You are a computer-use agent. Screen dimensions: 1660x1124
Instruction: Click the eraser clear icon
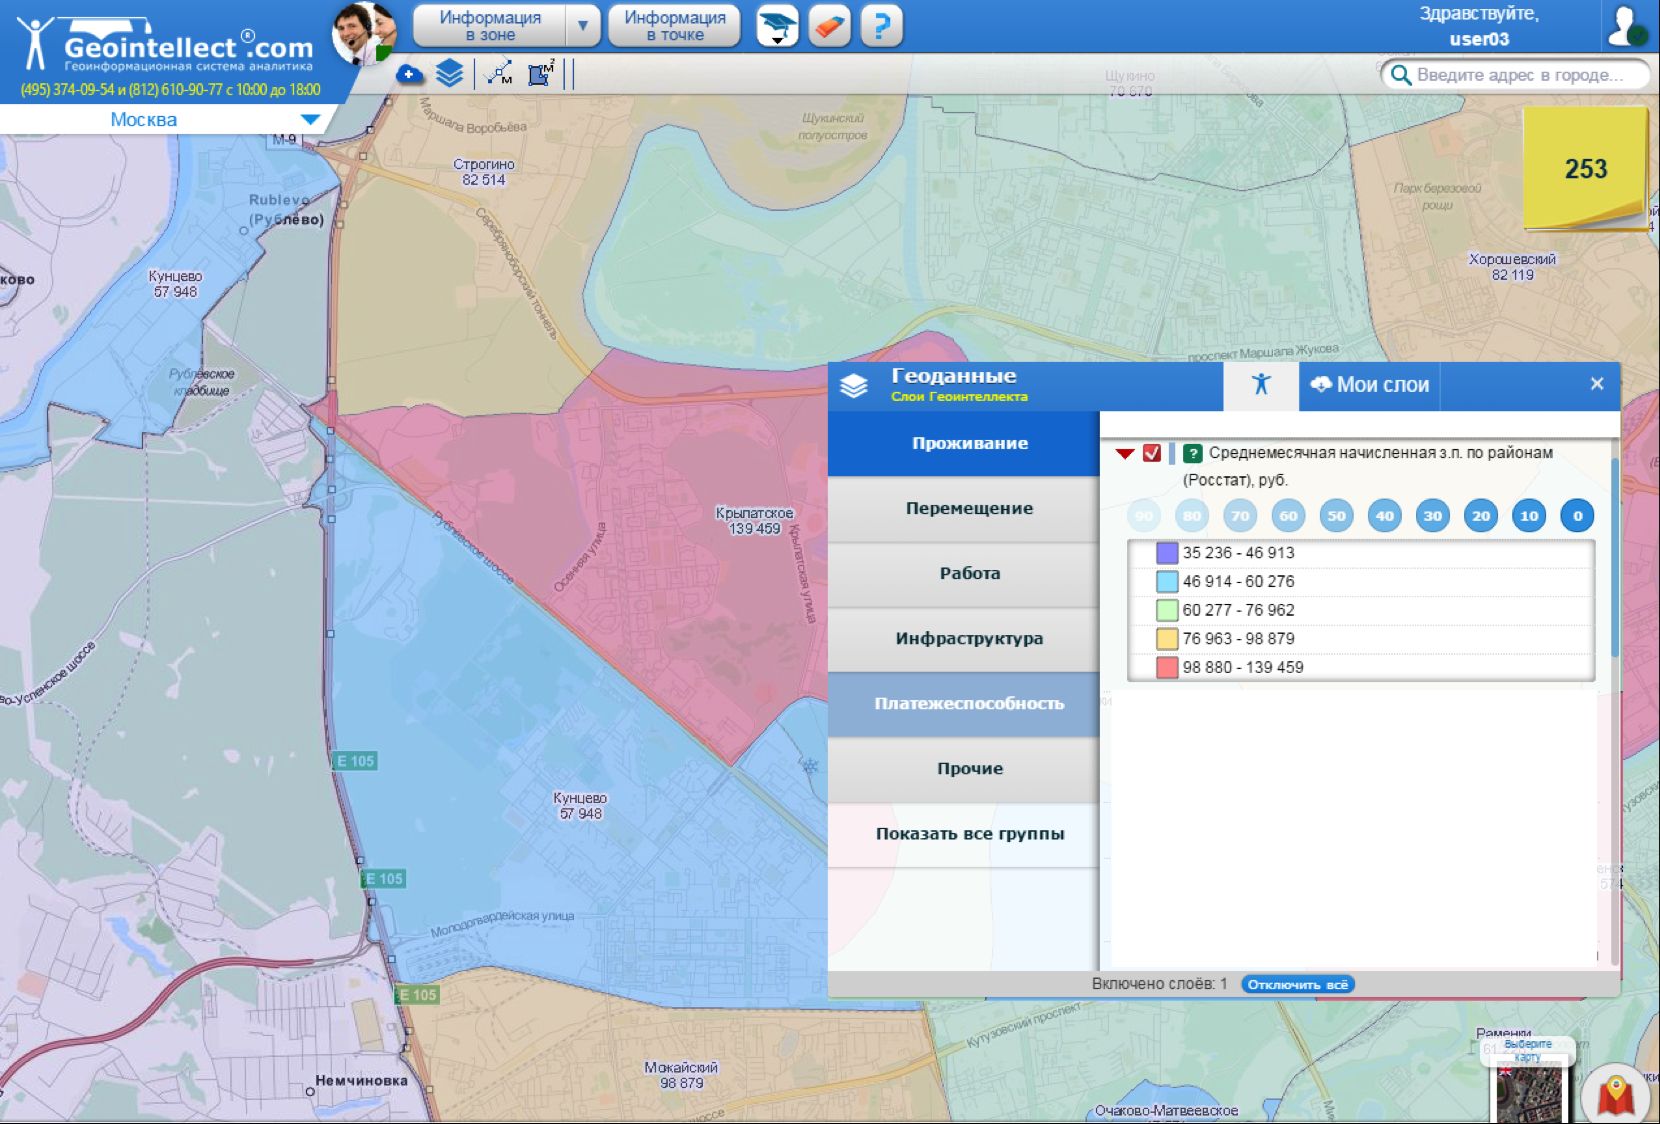829,25
